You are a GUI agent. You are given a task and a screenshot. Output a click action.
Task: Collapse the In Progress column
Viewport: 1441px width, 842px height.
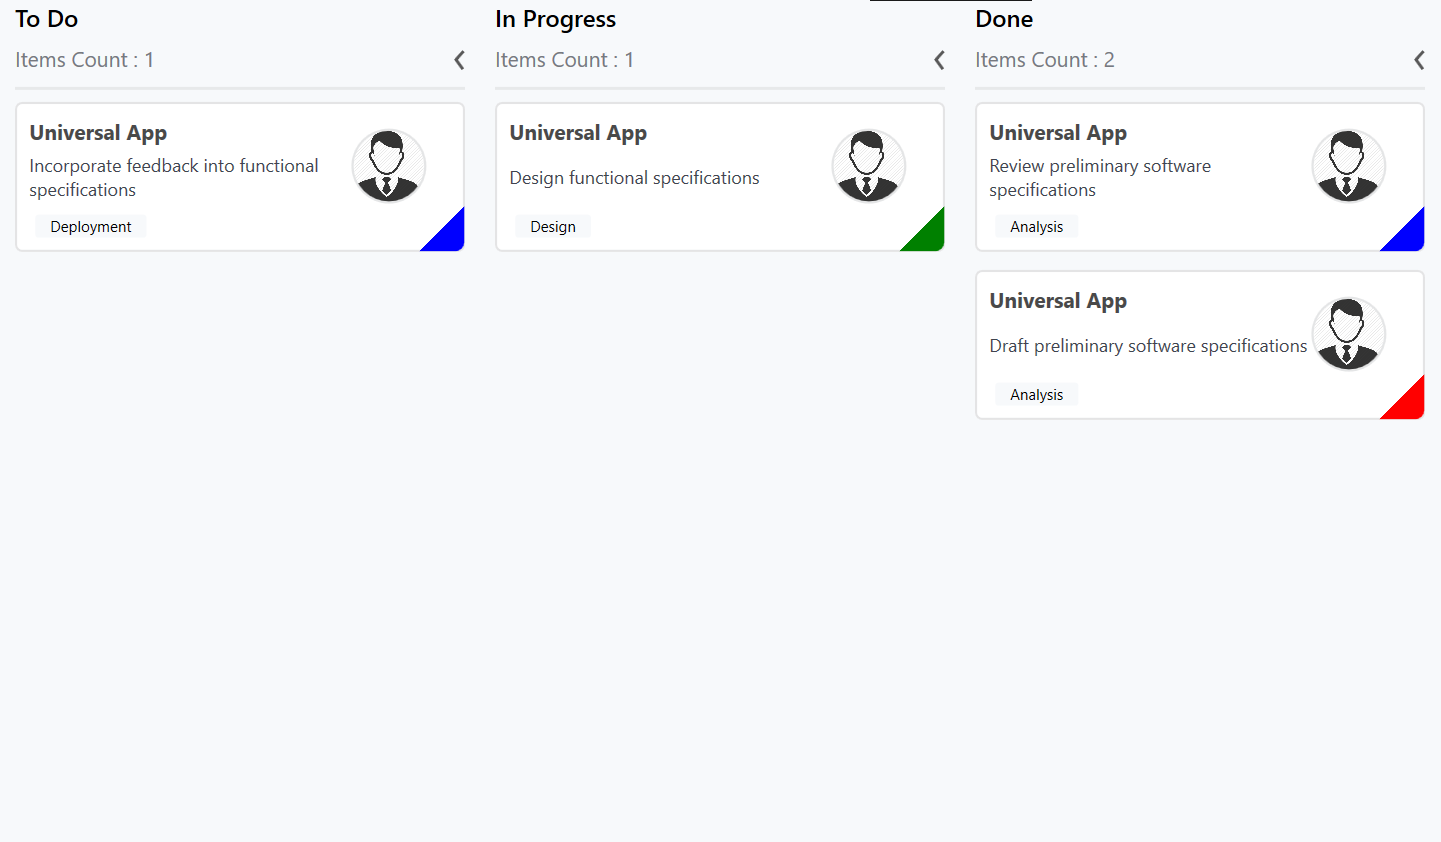pos(939,60)
